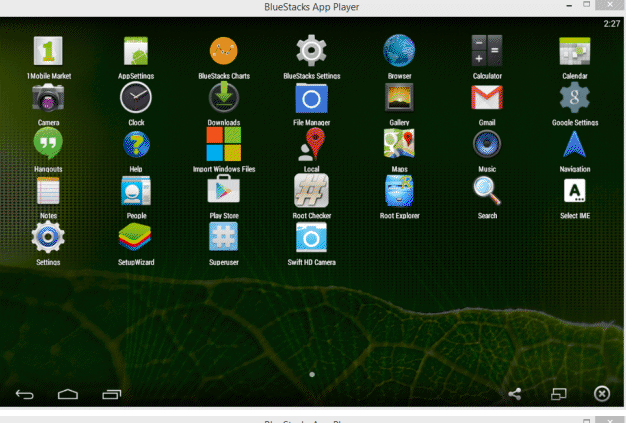
Task: Open BlueStacks Settings gear
Action: (311, 51)
